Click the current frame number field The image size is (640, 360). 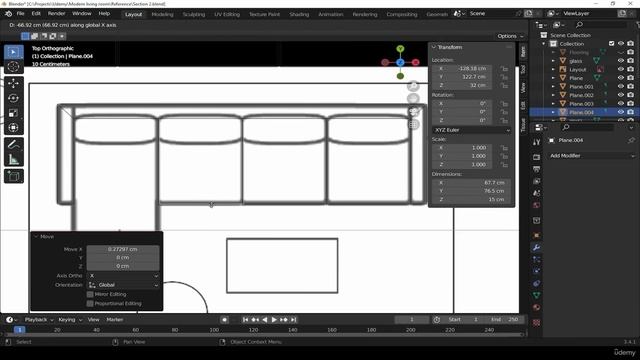412,320
